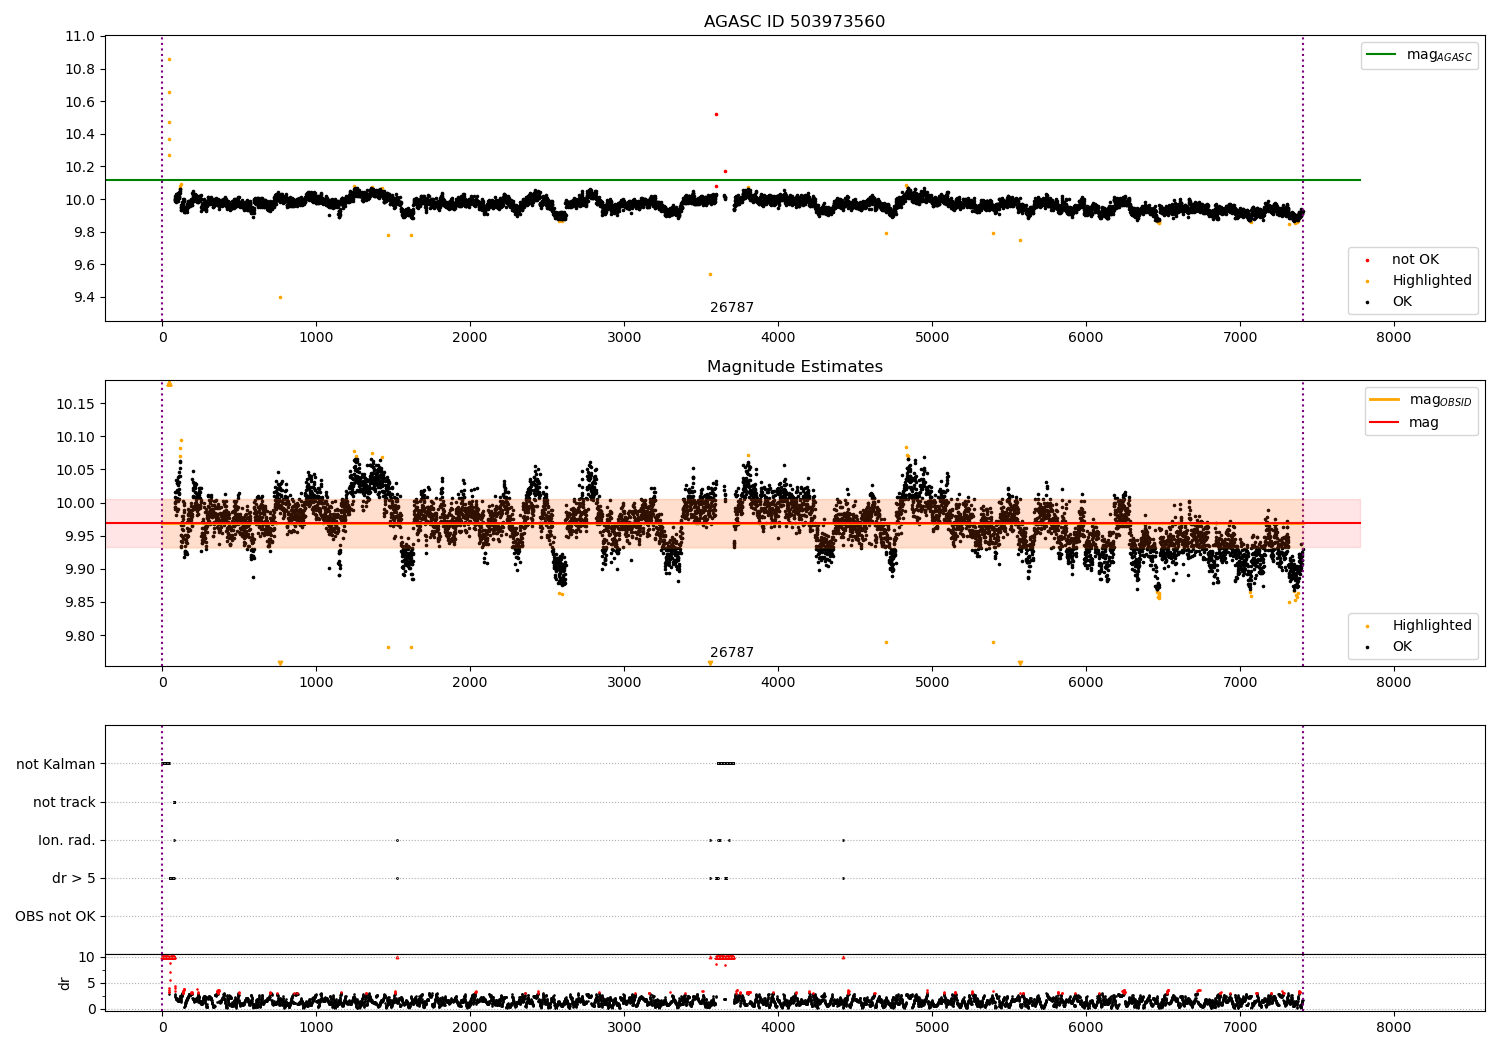This screenshot has width=1500, height=1050.
Task: Click the '26787' label in middle plot
Action: (x=732, y=653)
